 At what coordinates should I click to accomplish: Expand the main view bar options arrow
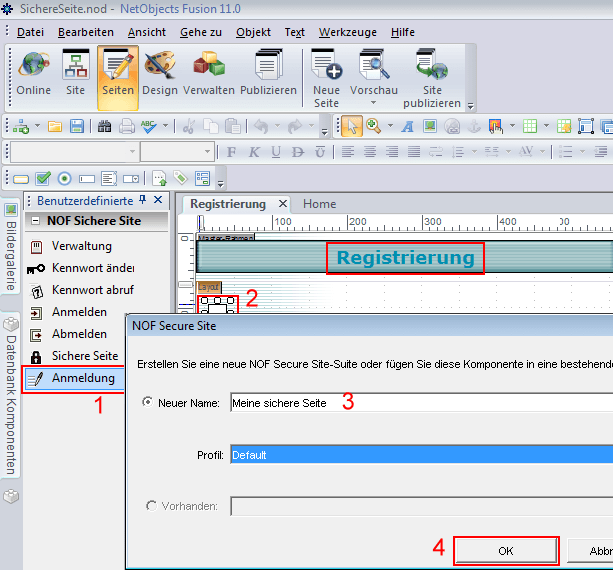point(471,106)
